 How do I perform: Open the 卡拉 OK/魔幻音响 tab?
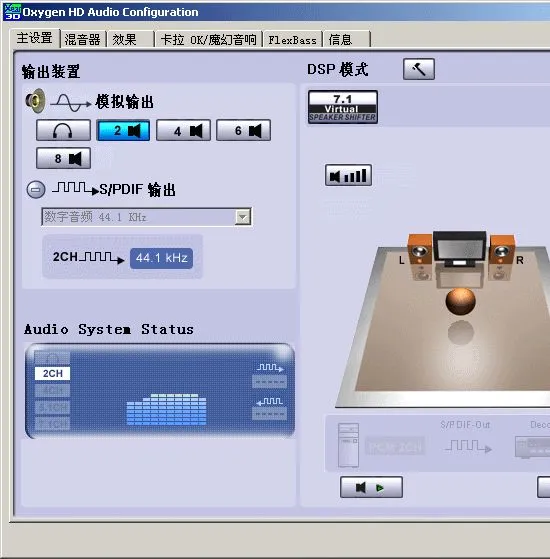pos(209,39)
